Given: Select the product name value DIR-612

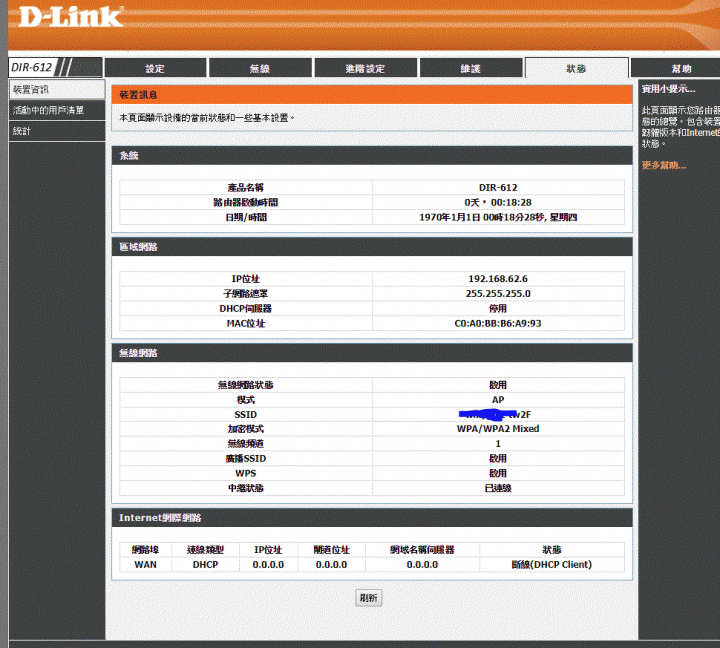Looking at the screenshot, I should 498,187.
